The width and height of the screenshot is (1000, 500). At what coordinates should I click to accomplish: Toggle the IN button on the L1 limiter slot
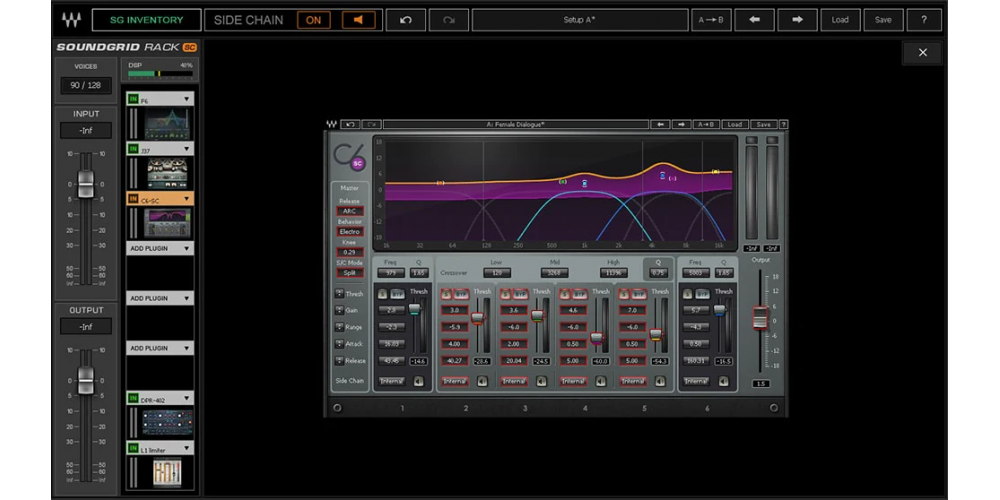pyautogui.click(x=133, y=448)
